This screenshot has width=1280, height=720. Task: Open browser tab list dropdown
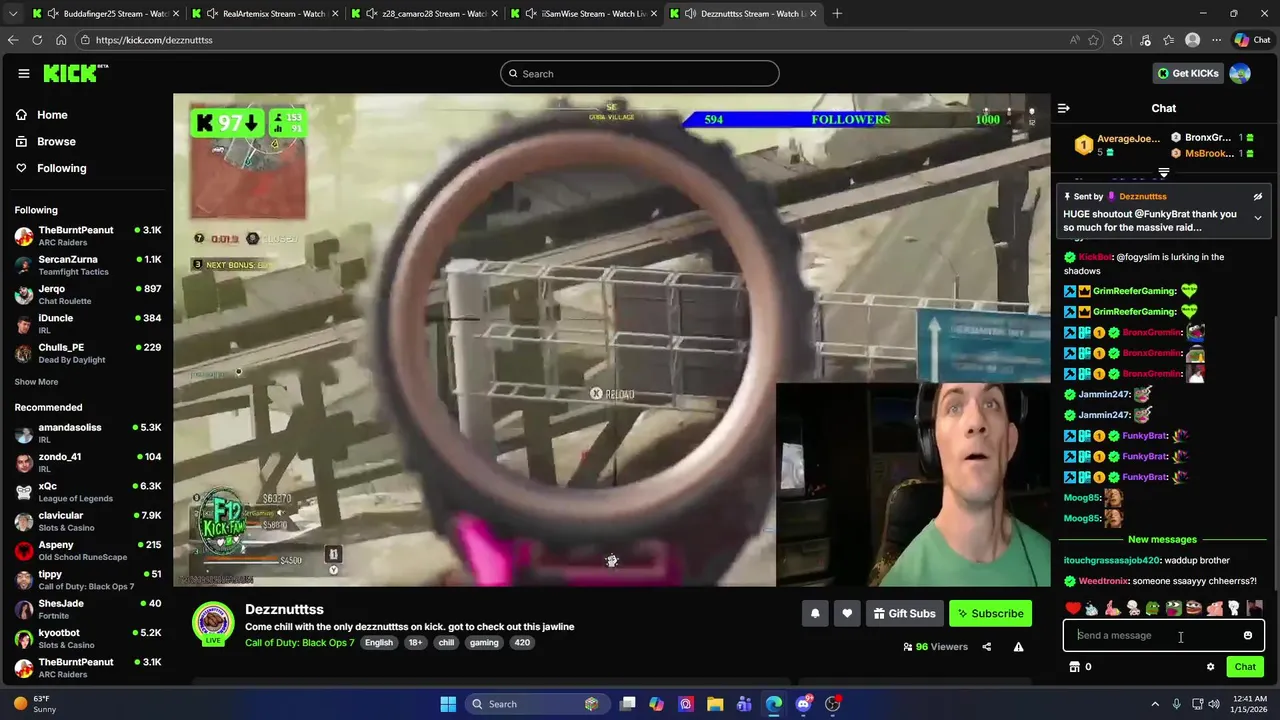click(12, 14)
